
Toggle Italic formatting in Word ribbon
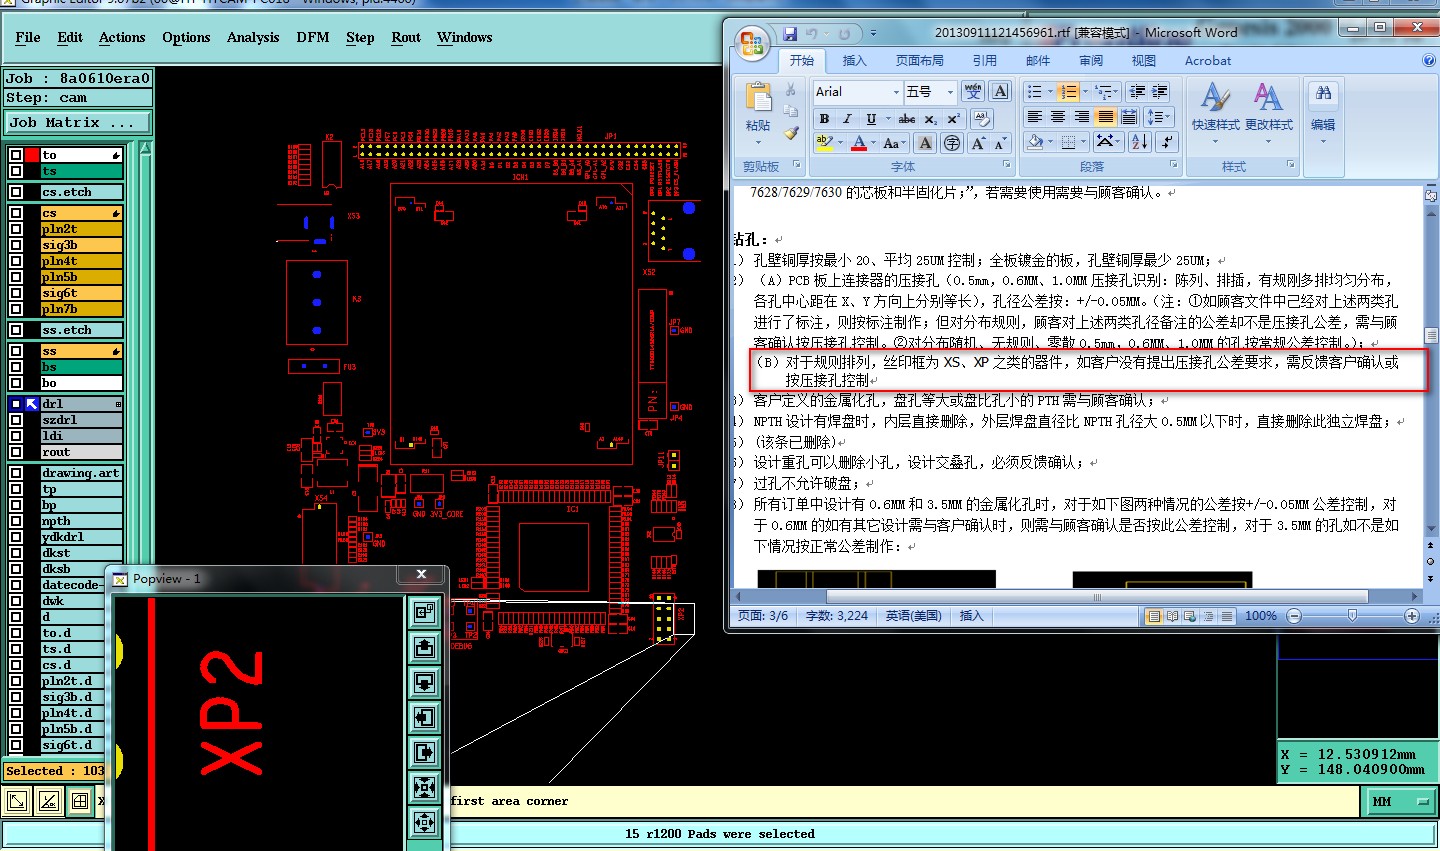[848, 119]
